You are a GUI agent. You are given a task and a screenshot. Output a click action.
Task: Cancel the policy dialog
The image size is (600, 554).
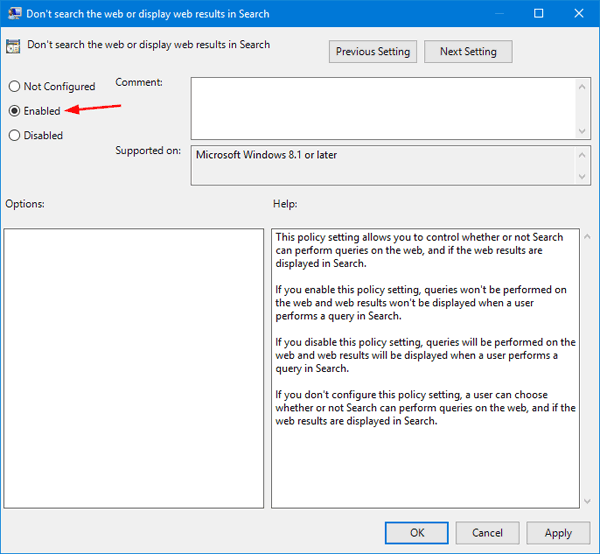pos(487,533)
